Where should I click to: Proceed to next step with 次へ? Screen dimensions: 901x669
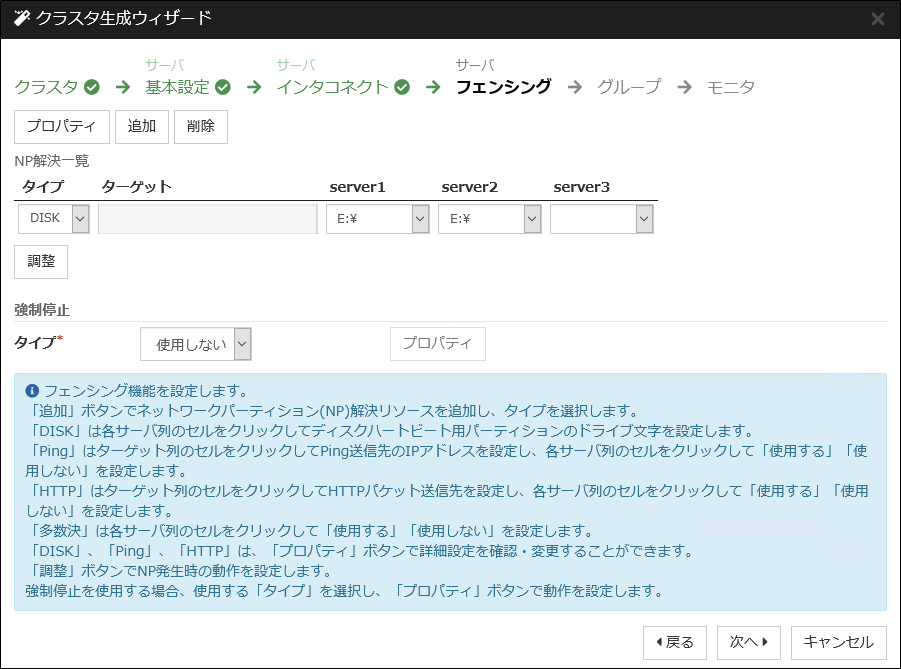pos(747,642)
